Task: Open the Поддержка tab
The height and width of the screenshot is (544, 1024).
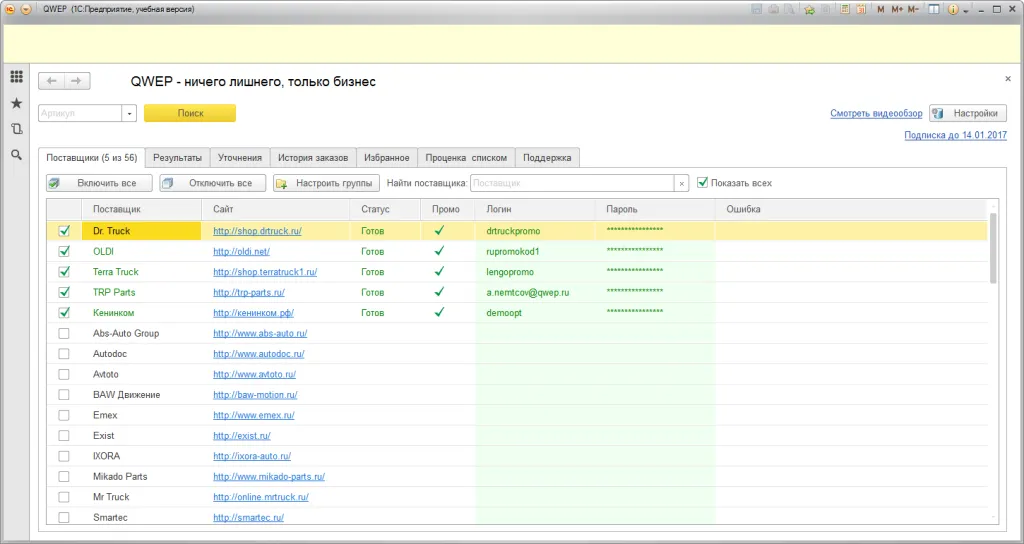Action: pos(547,157)
